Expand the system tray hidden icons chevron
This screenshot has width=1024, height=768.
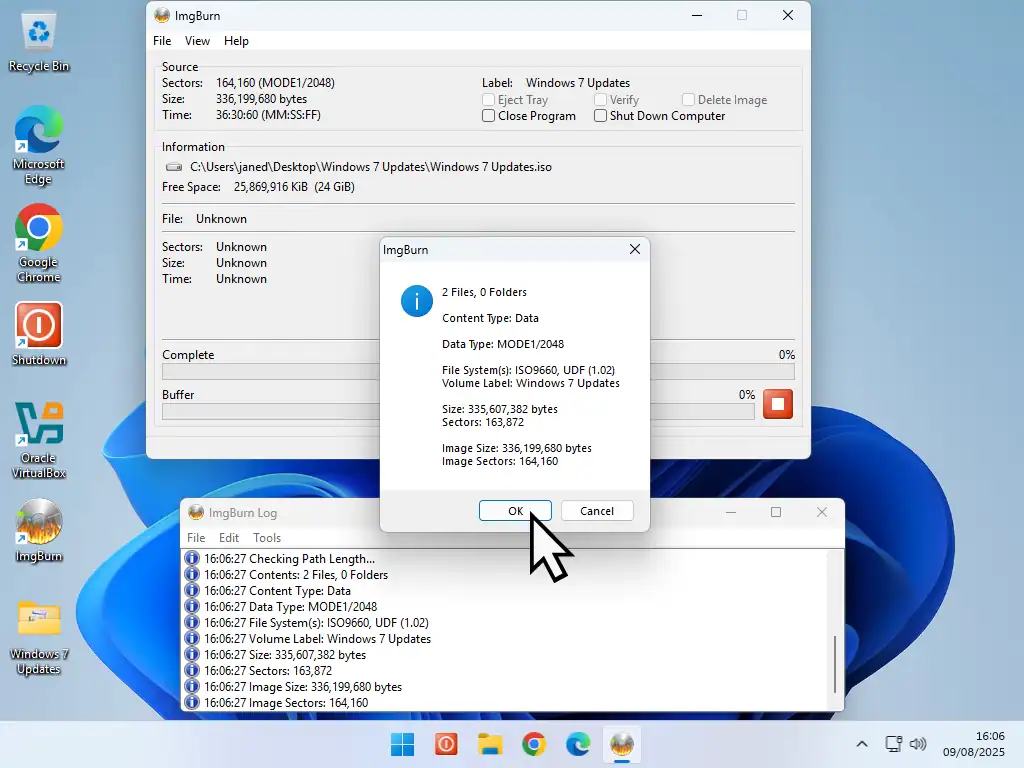861,744
